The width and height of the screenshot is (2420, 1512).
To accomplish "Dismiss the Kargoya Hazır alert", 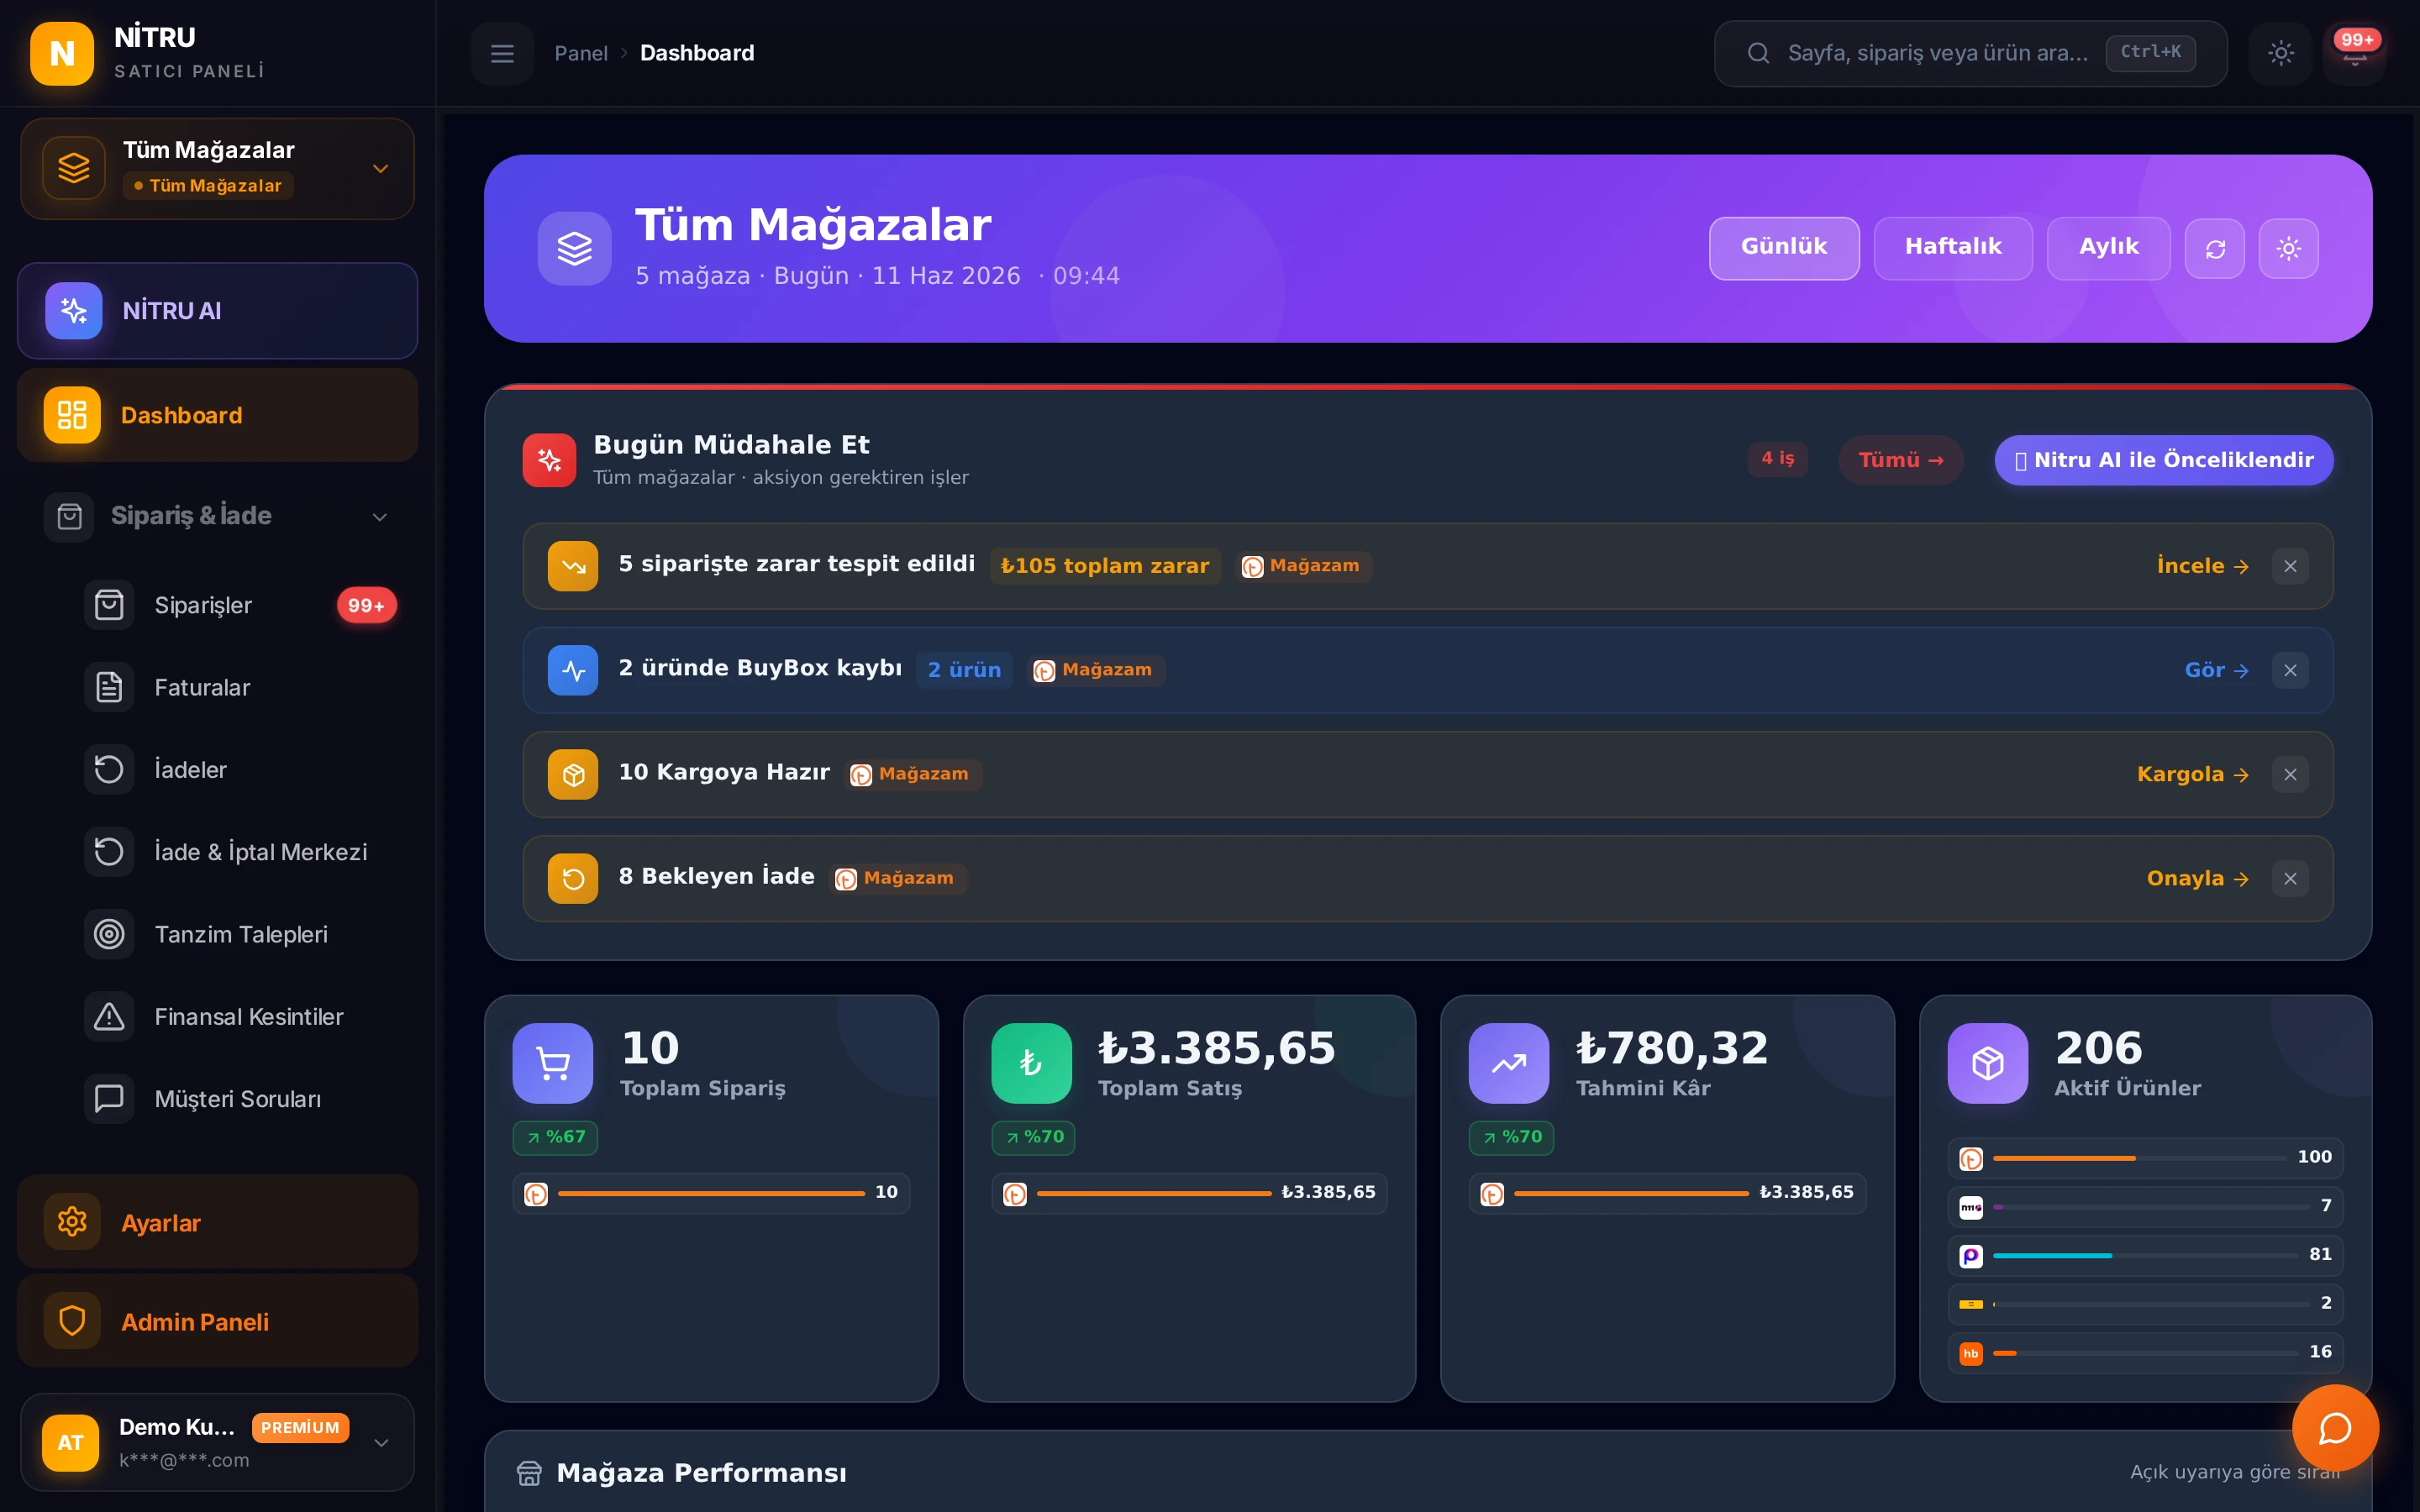I will (2290, 774).
